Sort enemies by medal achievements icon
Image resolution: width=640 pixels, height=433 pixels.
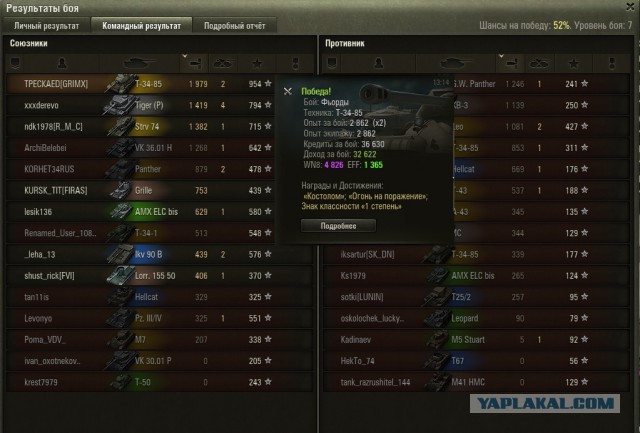click(x=611, y=63)
